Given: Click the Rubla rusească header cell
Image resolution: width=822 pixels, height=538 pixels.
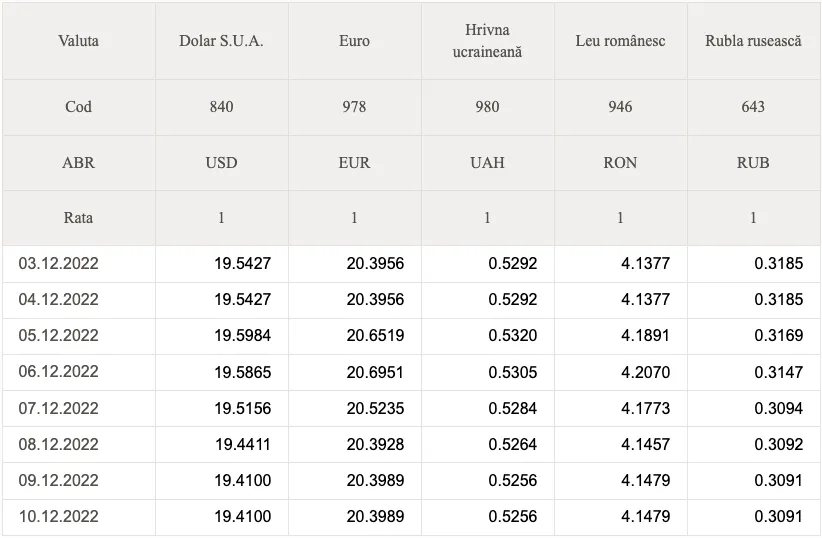Looking at the screenshot, I should [x=753, y=41].
